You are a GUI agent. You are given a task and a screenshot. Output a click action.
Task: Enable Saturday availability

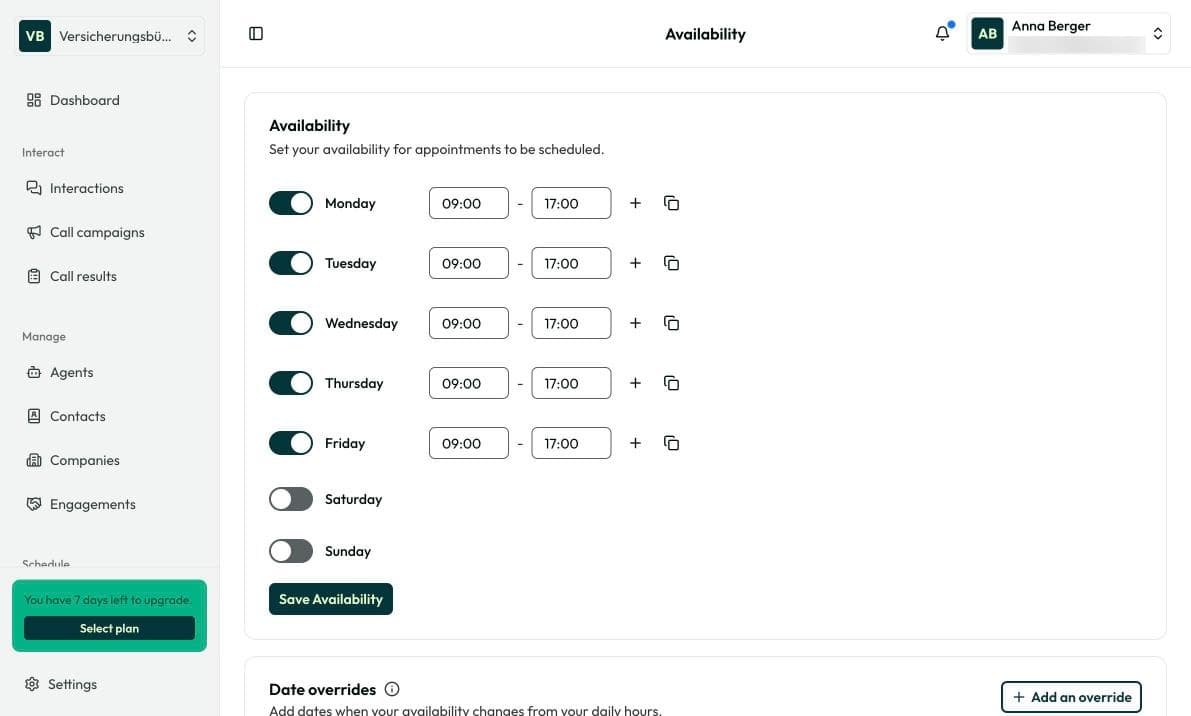point(291,499)
